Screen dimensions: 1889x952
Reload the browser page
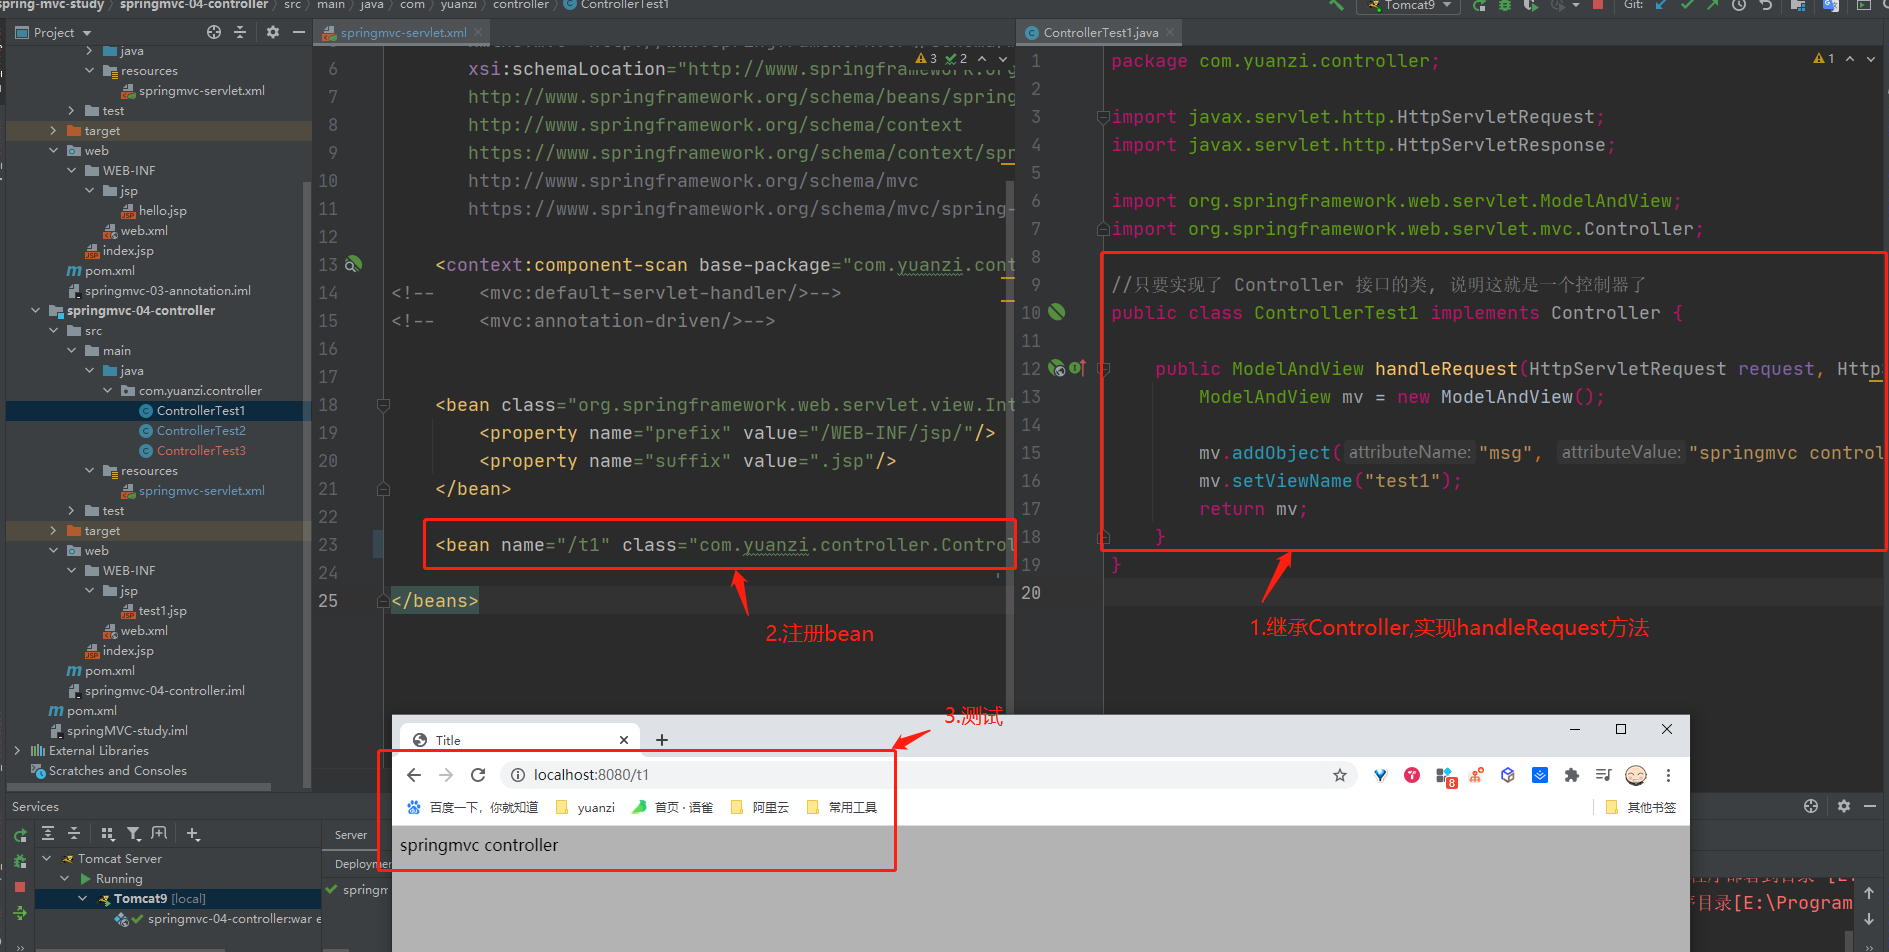pyautogui.click(x=478, y=775)
